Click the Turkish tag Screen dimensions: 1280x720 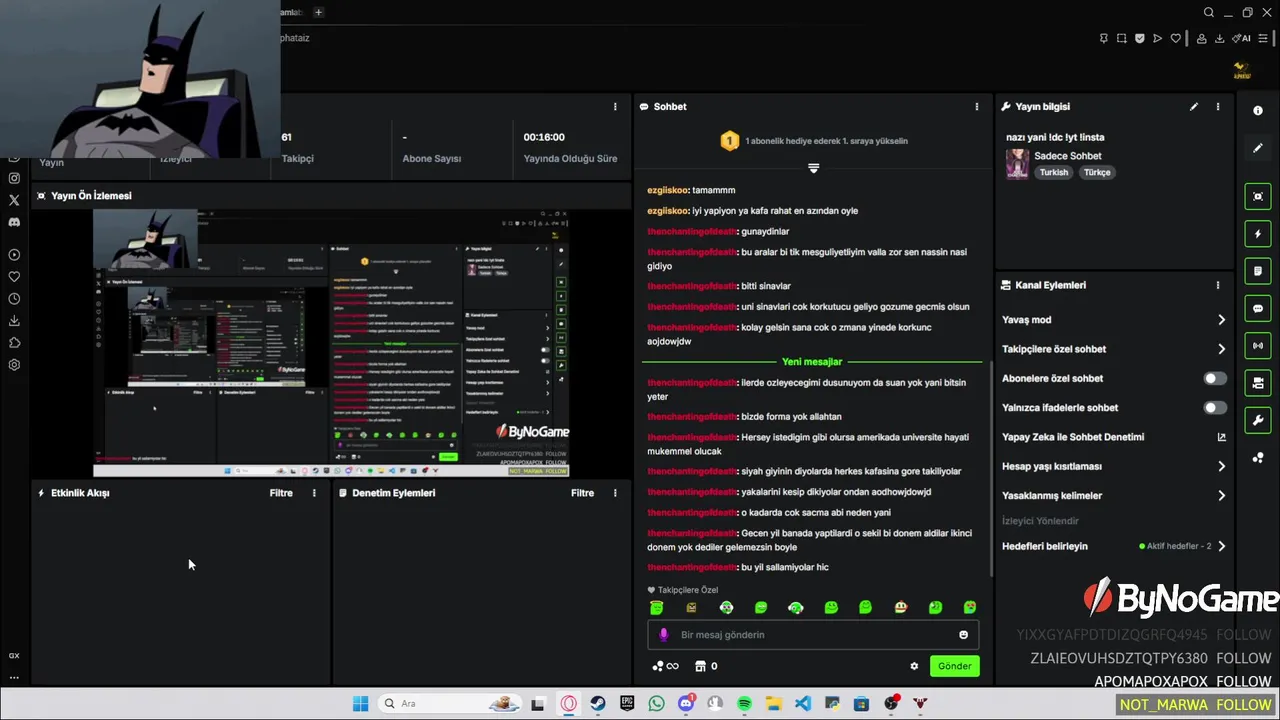pos(1054,172)
